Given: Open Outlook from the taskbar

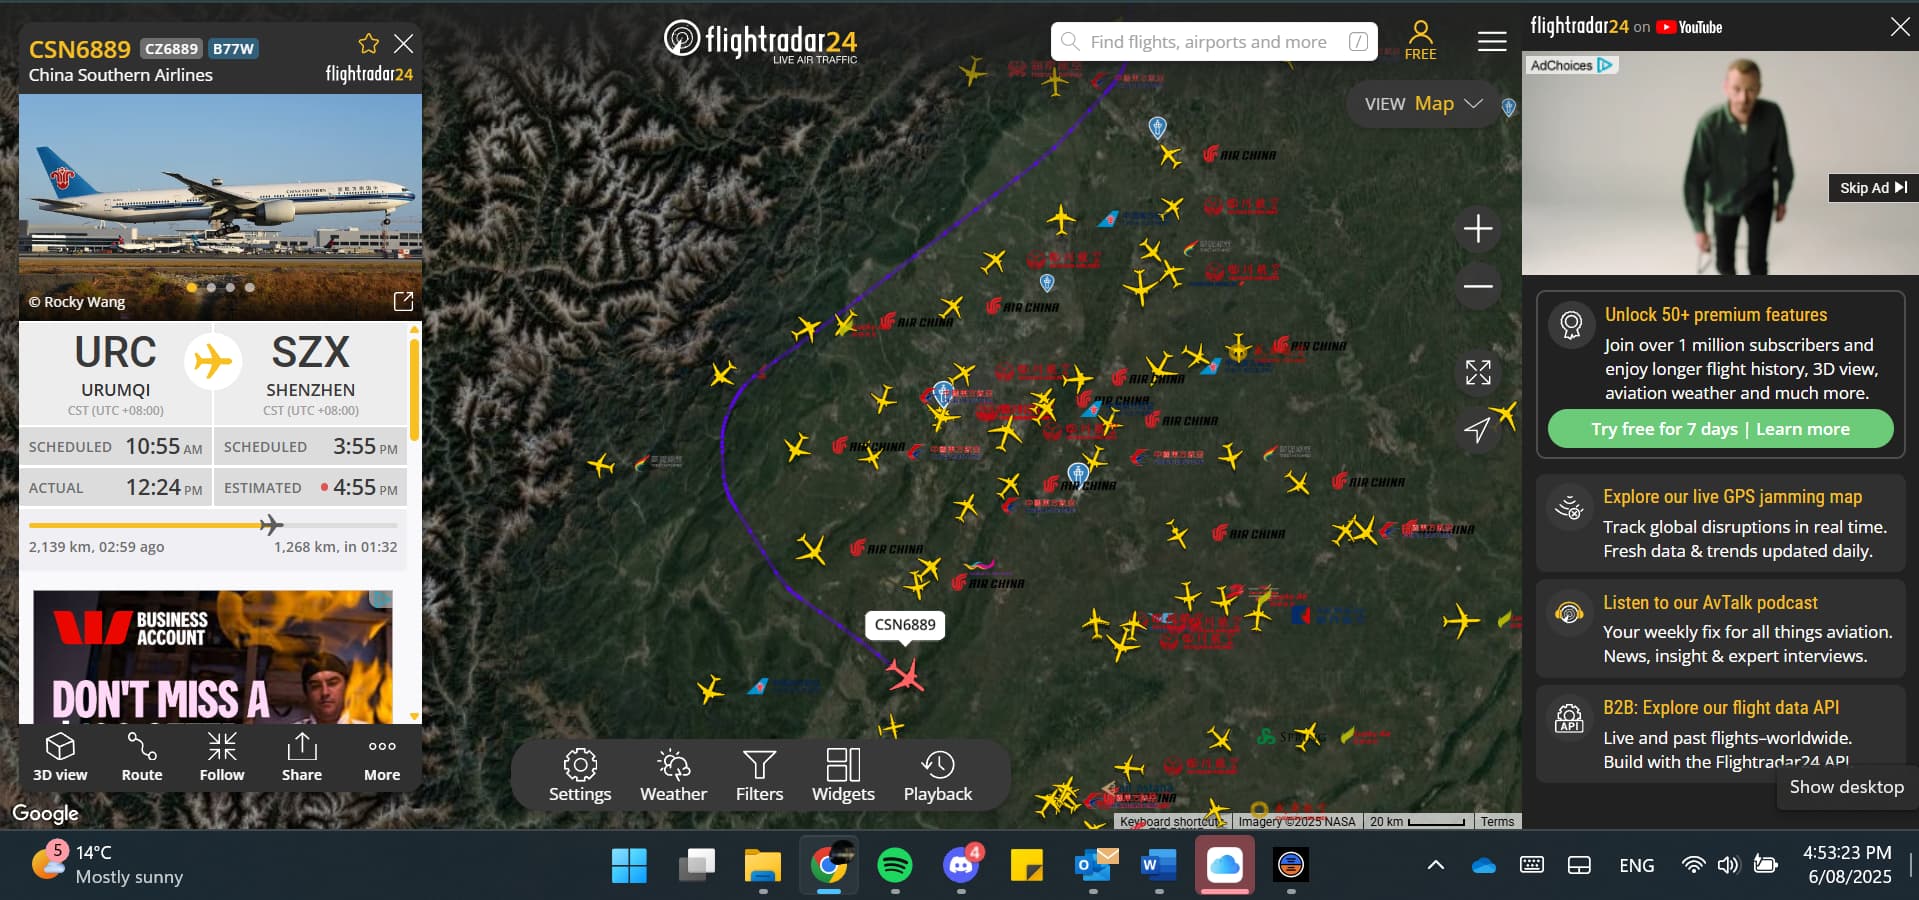Looking at the screenshot, I should [1094, 865].
